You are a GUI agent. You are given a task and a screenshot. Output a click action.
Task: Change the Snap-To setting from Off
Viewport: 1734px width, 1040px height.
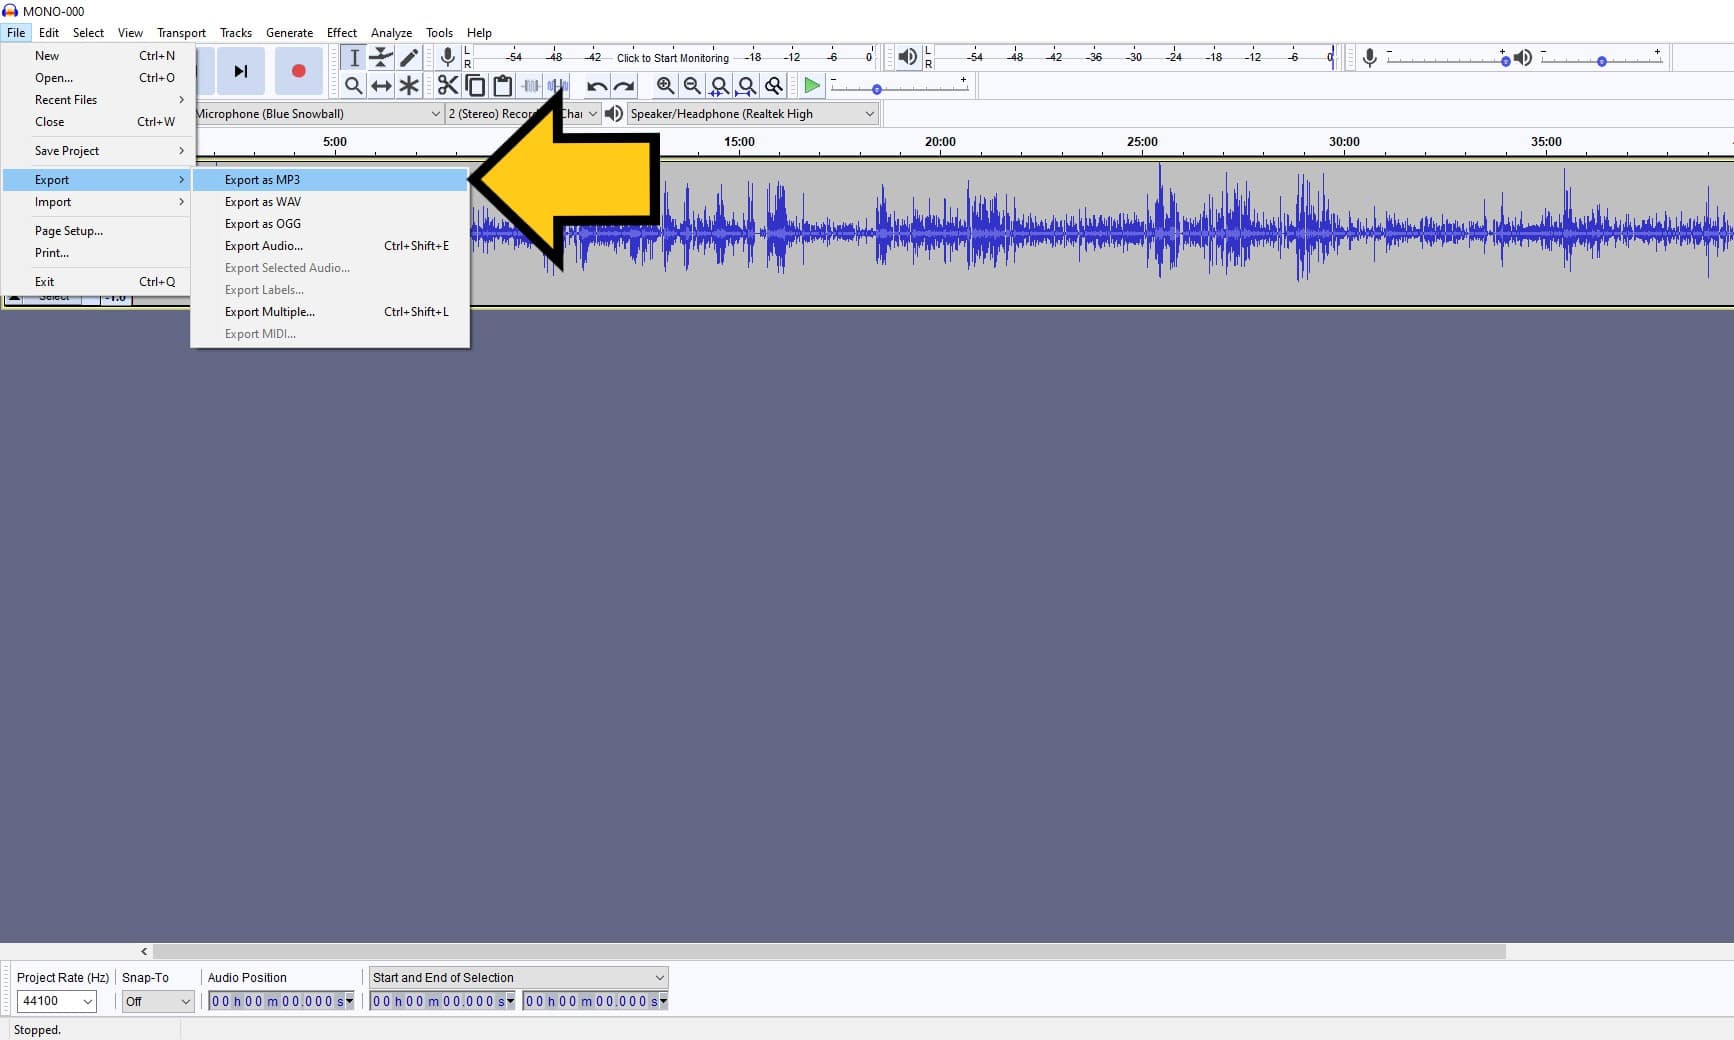pos(157,1001)
